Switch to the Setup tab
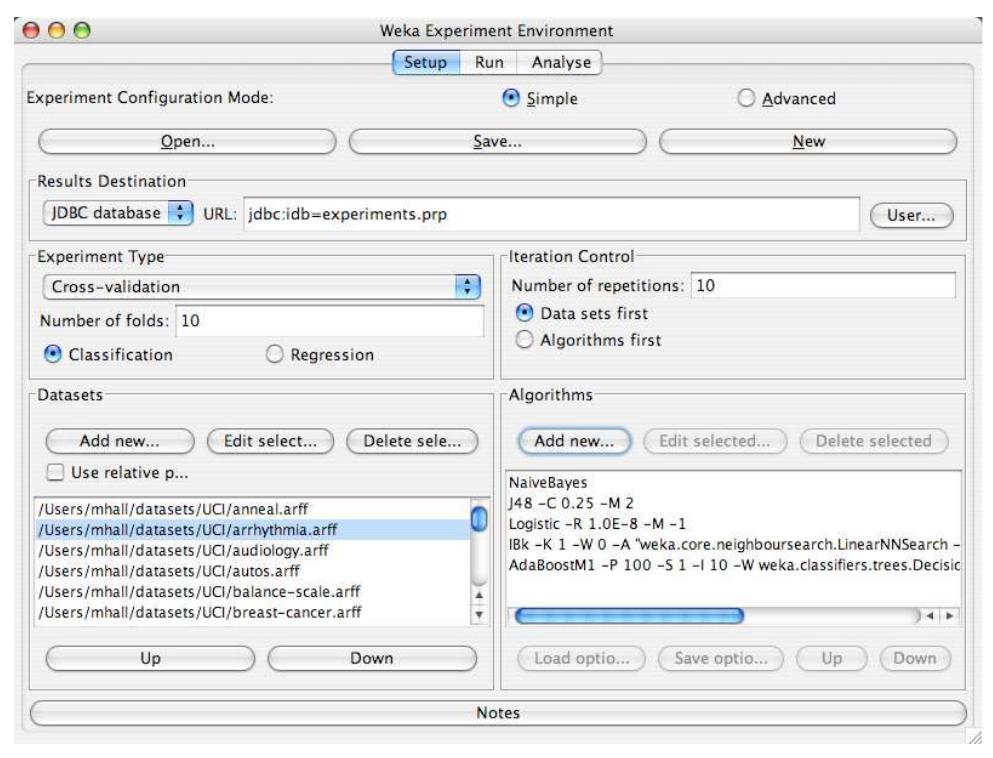993x758 pixels. [426, 63]
